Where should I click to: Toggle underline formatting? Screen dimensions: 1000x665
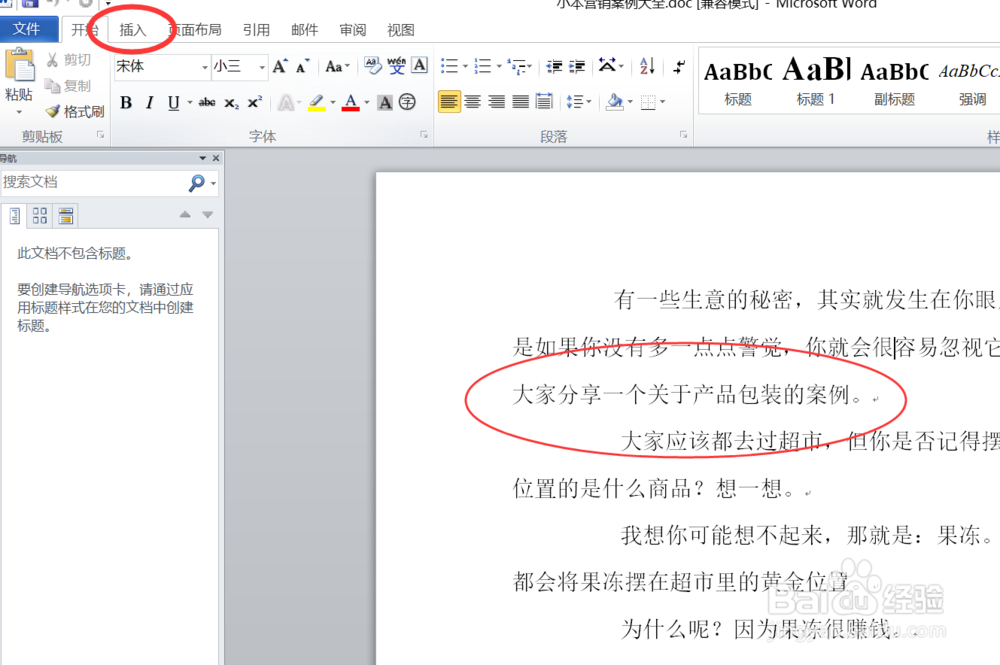click(173, 103)
